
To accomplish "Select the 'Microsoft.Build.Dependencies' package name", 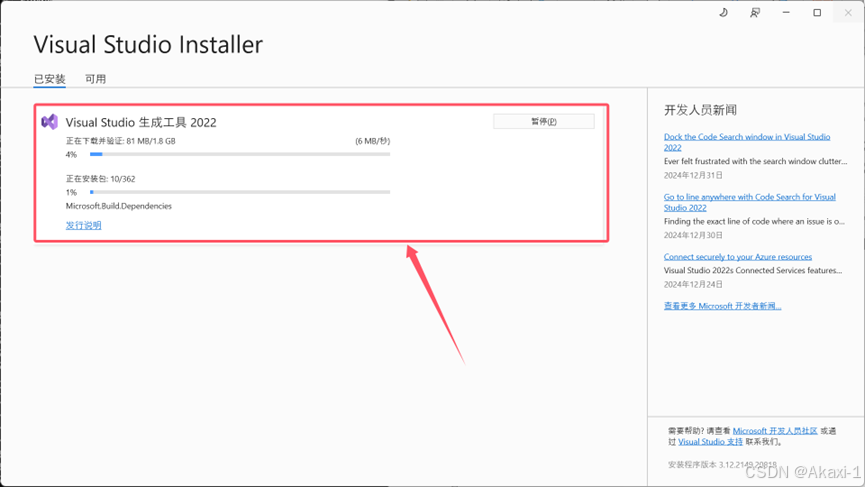I will pyautogui.click(x=119, y=206).
